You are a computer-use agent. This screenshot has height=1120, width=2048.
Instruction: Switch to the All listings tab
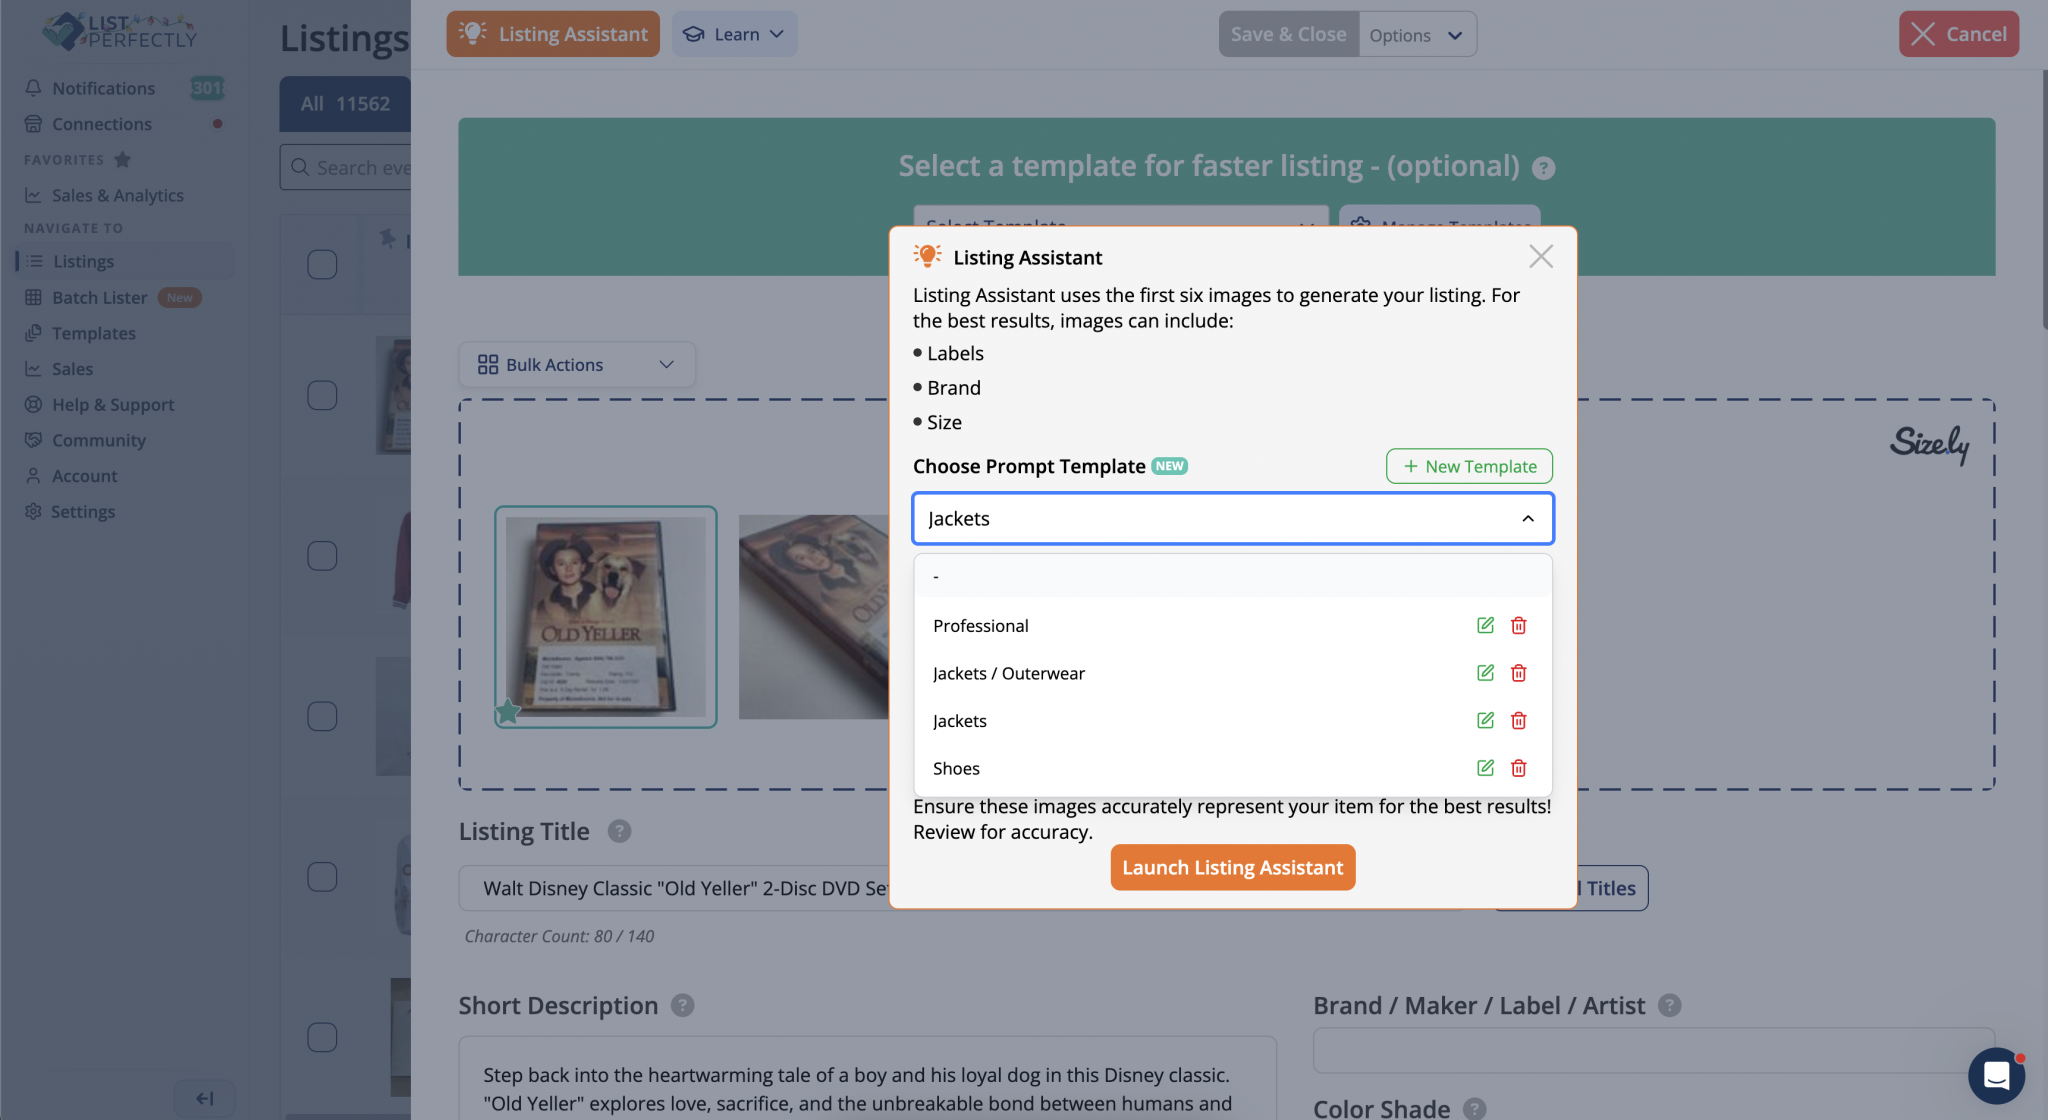(344, 103)
